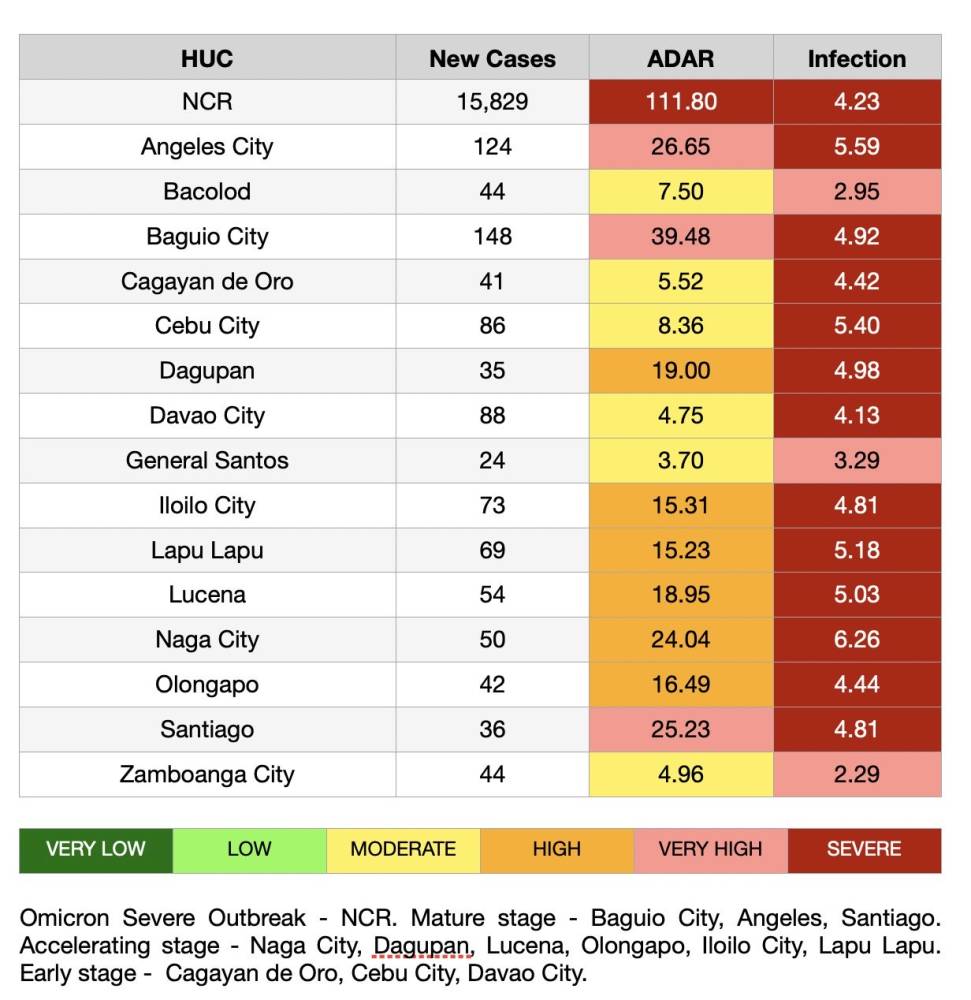971x1000 pixels.
Task: Click the NCR row label
Action: click(207, 102)
